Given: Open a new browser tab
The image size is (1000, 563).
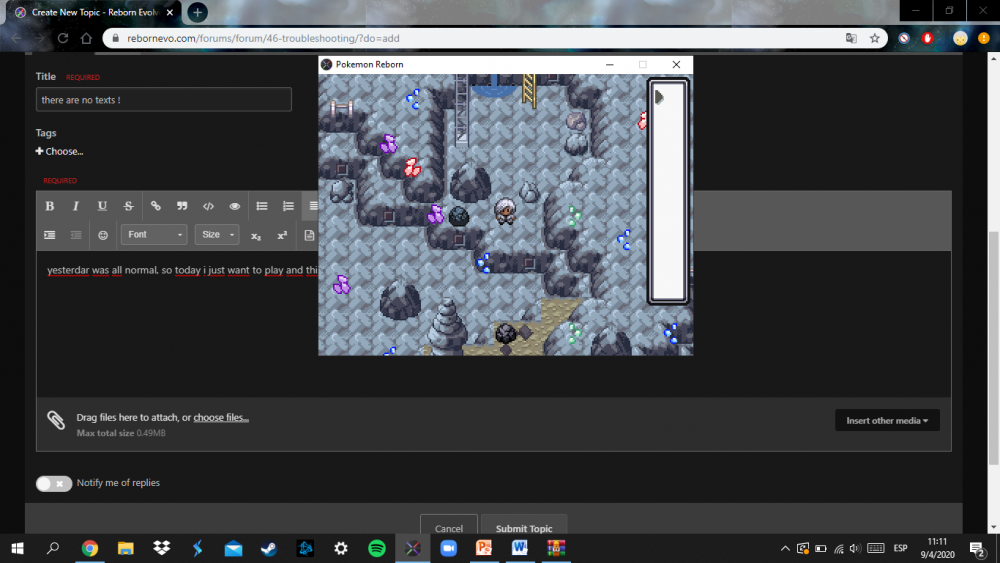Looking at the screenshot, I should 198,12.
